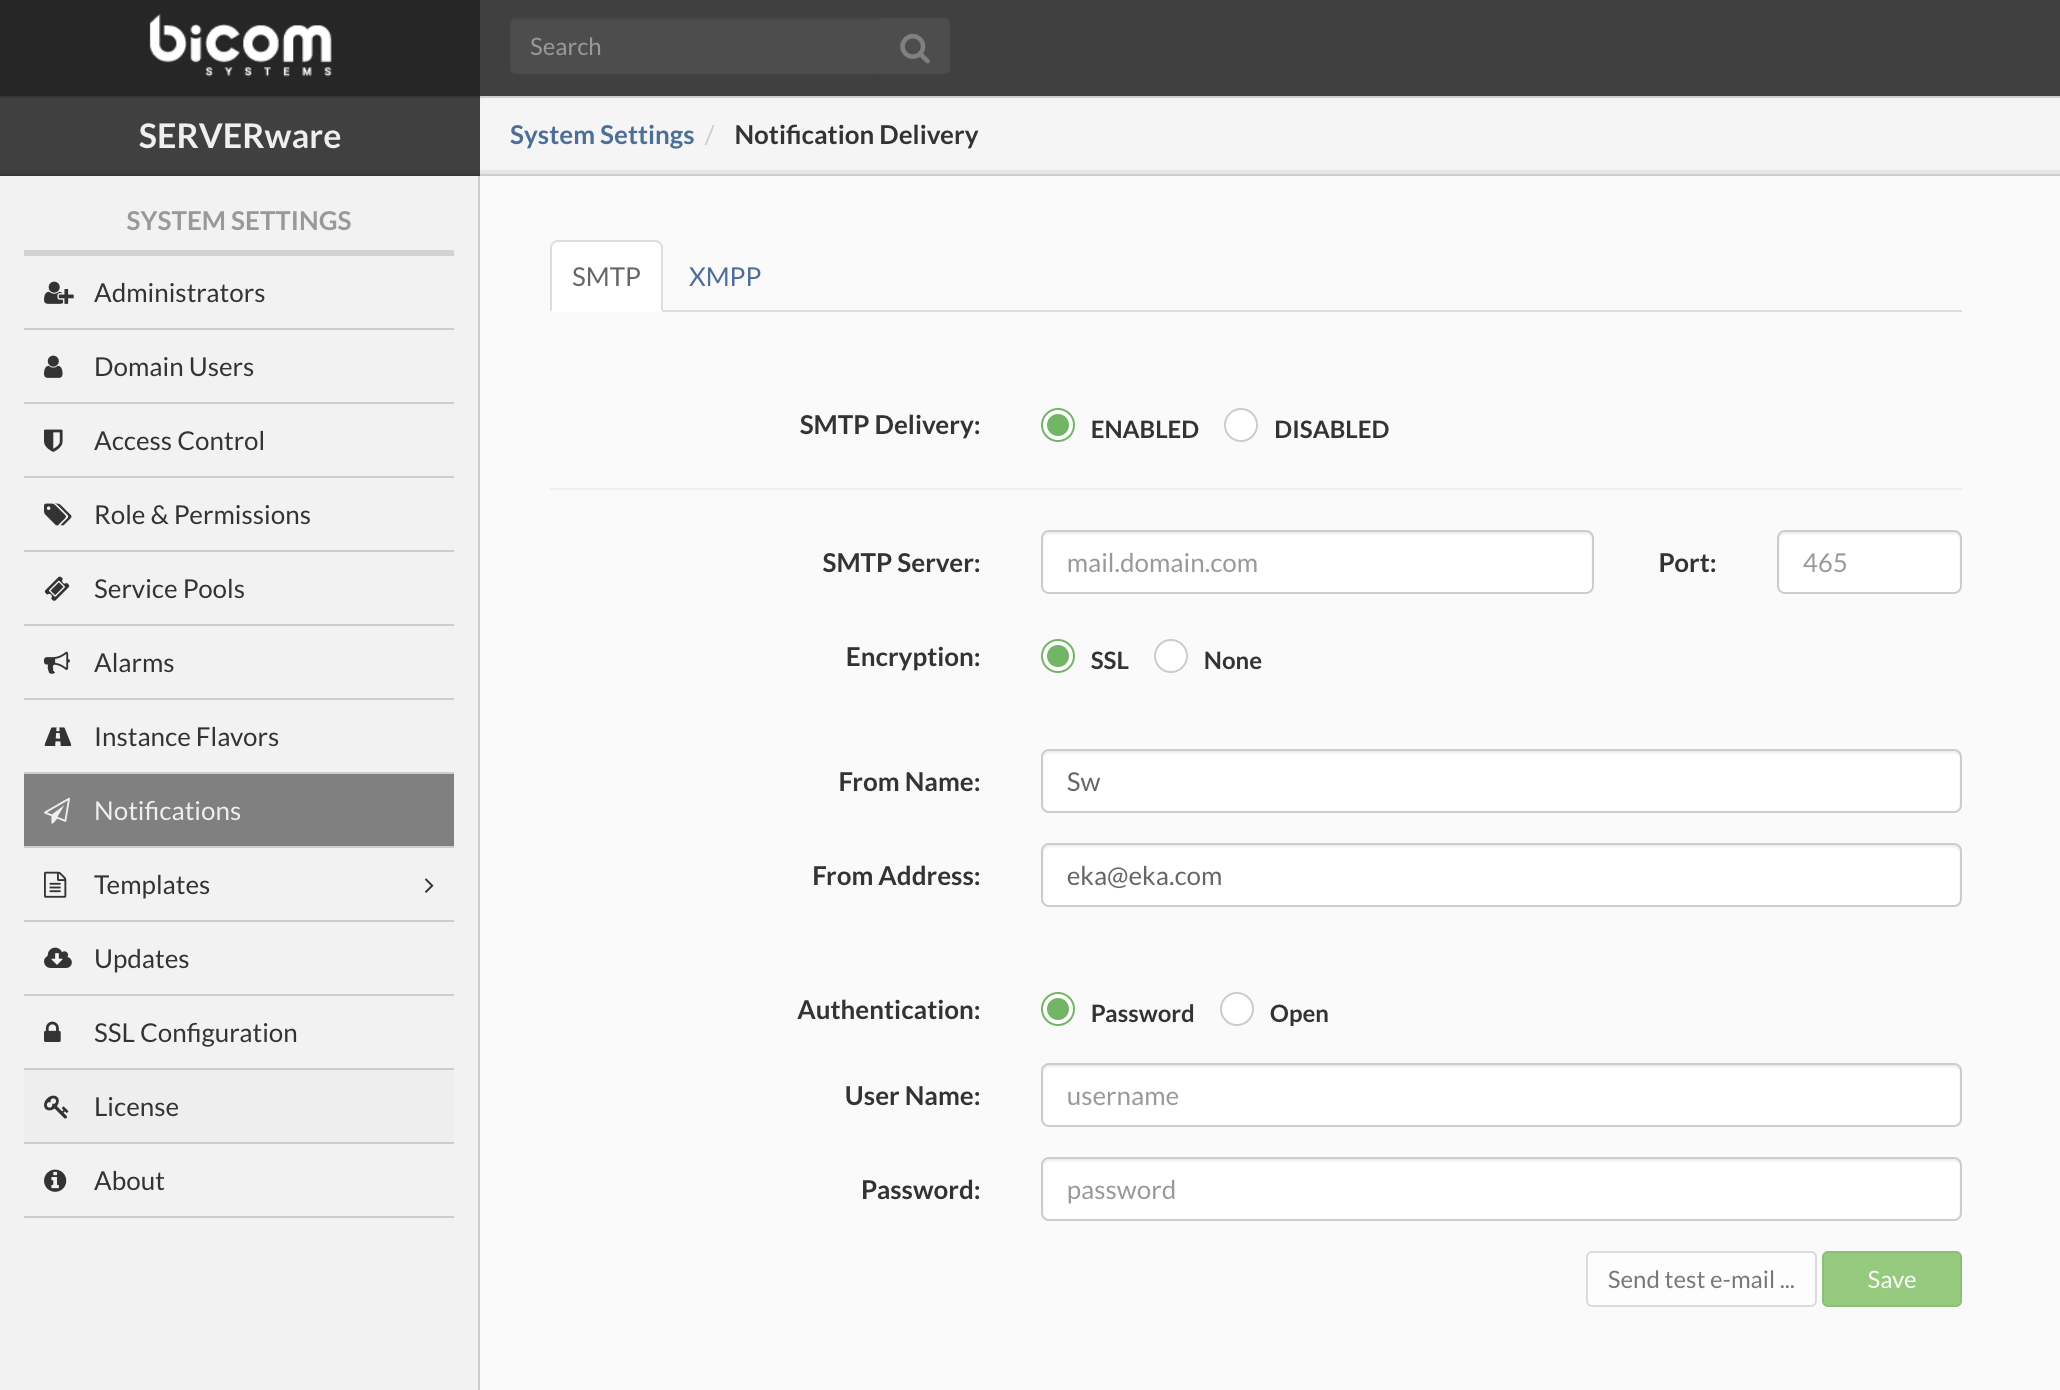Click the Alarms megaphone icon

click(x=57, y=662)
